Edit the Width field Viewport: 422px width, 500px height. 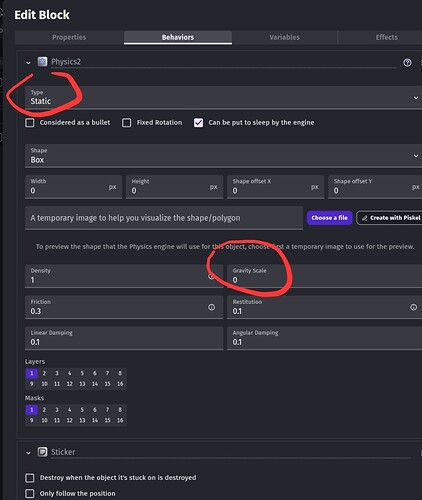pos(73,187)
